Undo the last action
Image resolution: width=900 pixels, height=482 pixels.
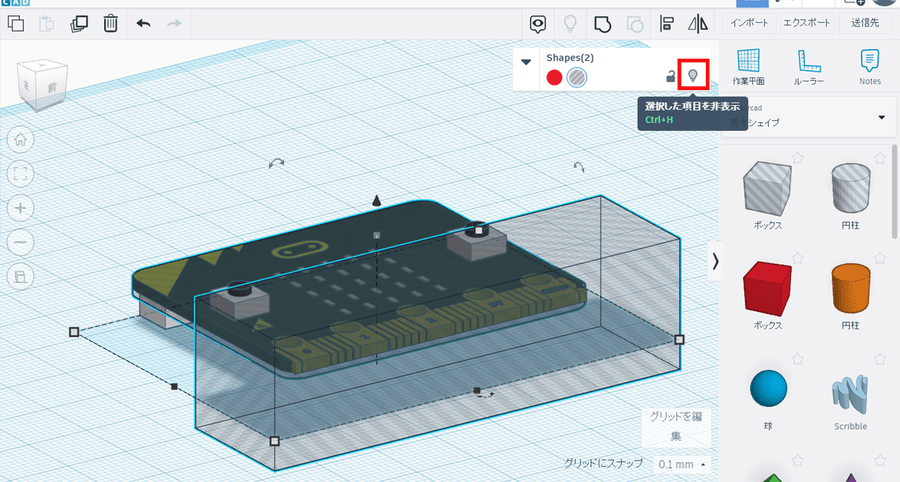[x=143, y=24]
